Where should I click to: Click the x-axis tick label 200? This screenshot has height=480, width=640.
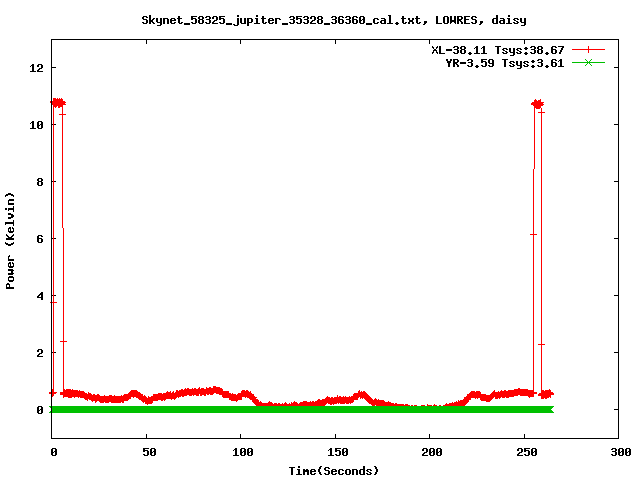point(431,452)
